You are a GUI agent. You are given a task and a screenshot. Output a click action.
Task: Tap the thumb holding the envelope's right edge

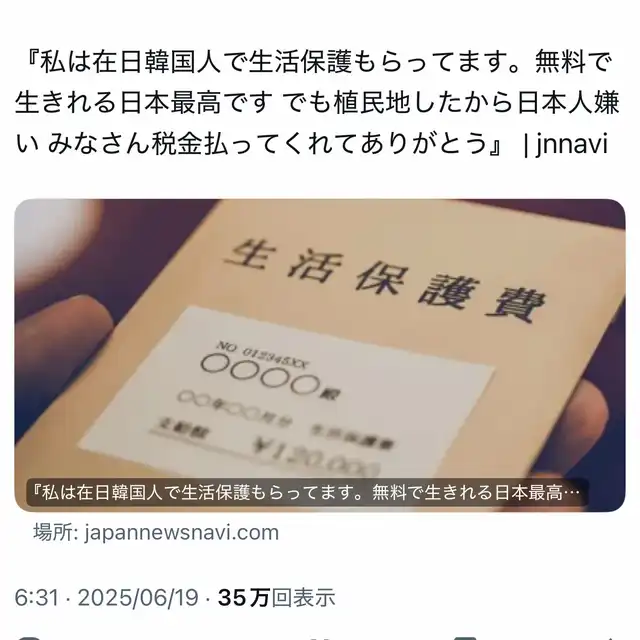pos(597,429)
